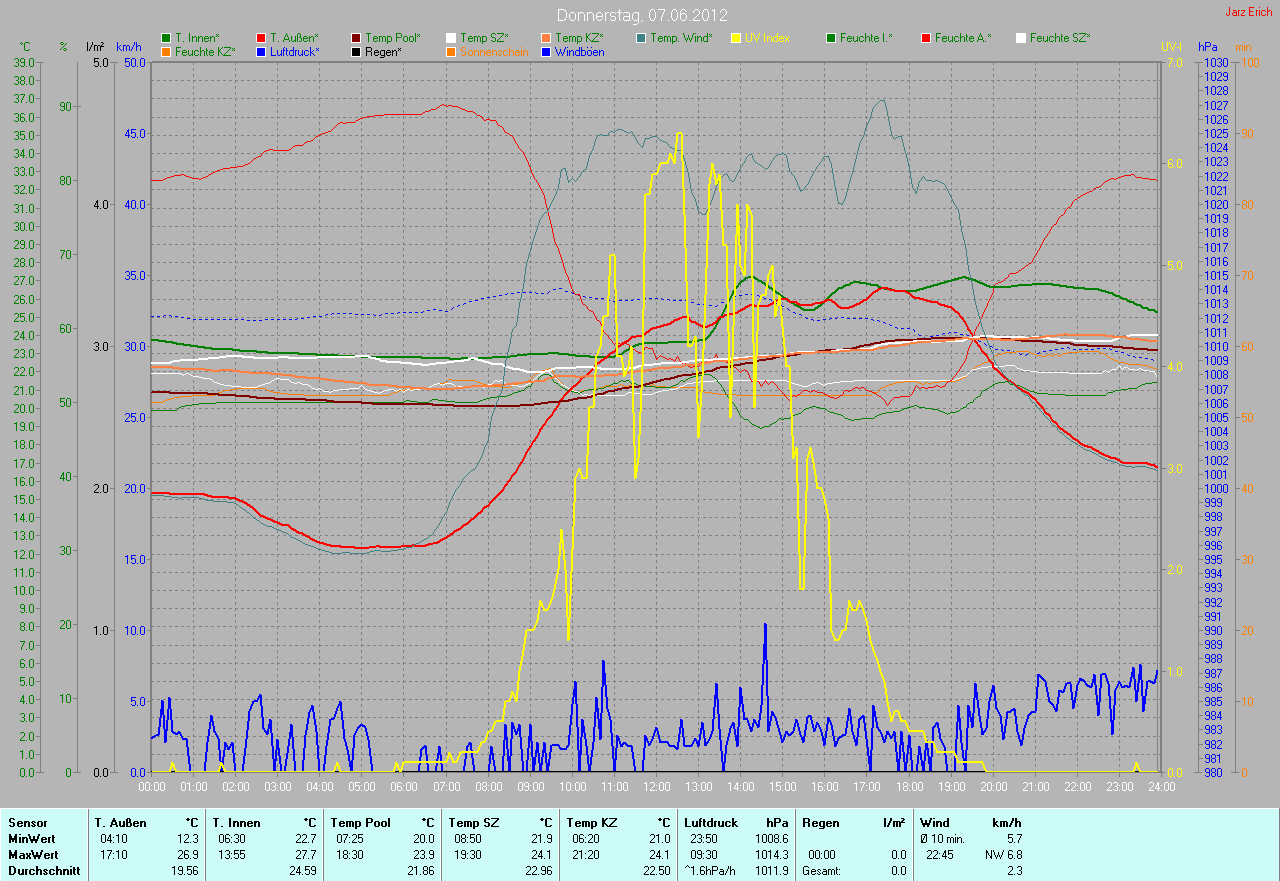Click the "Sensor" table header
The width and height of the screenshot is (1280, 881).
(27, 823)
